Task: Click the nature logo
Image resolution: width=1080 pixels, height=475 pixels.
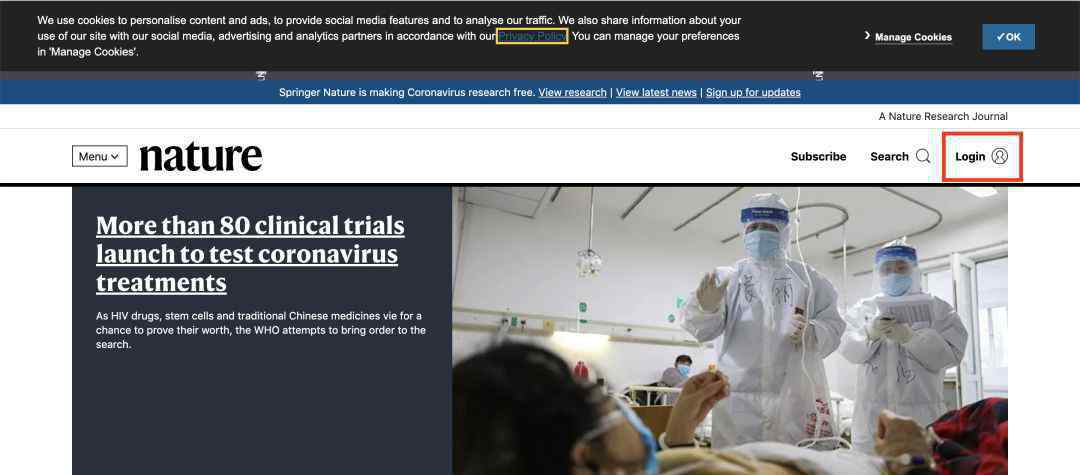Action: pyautogui.click(x=200, y=157)
